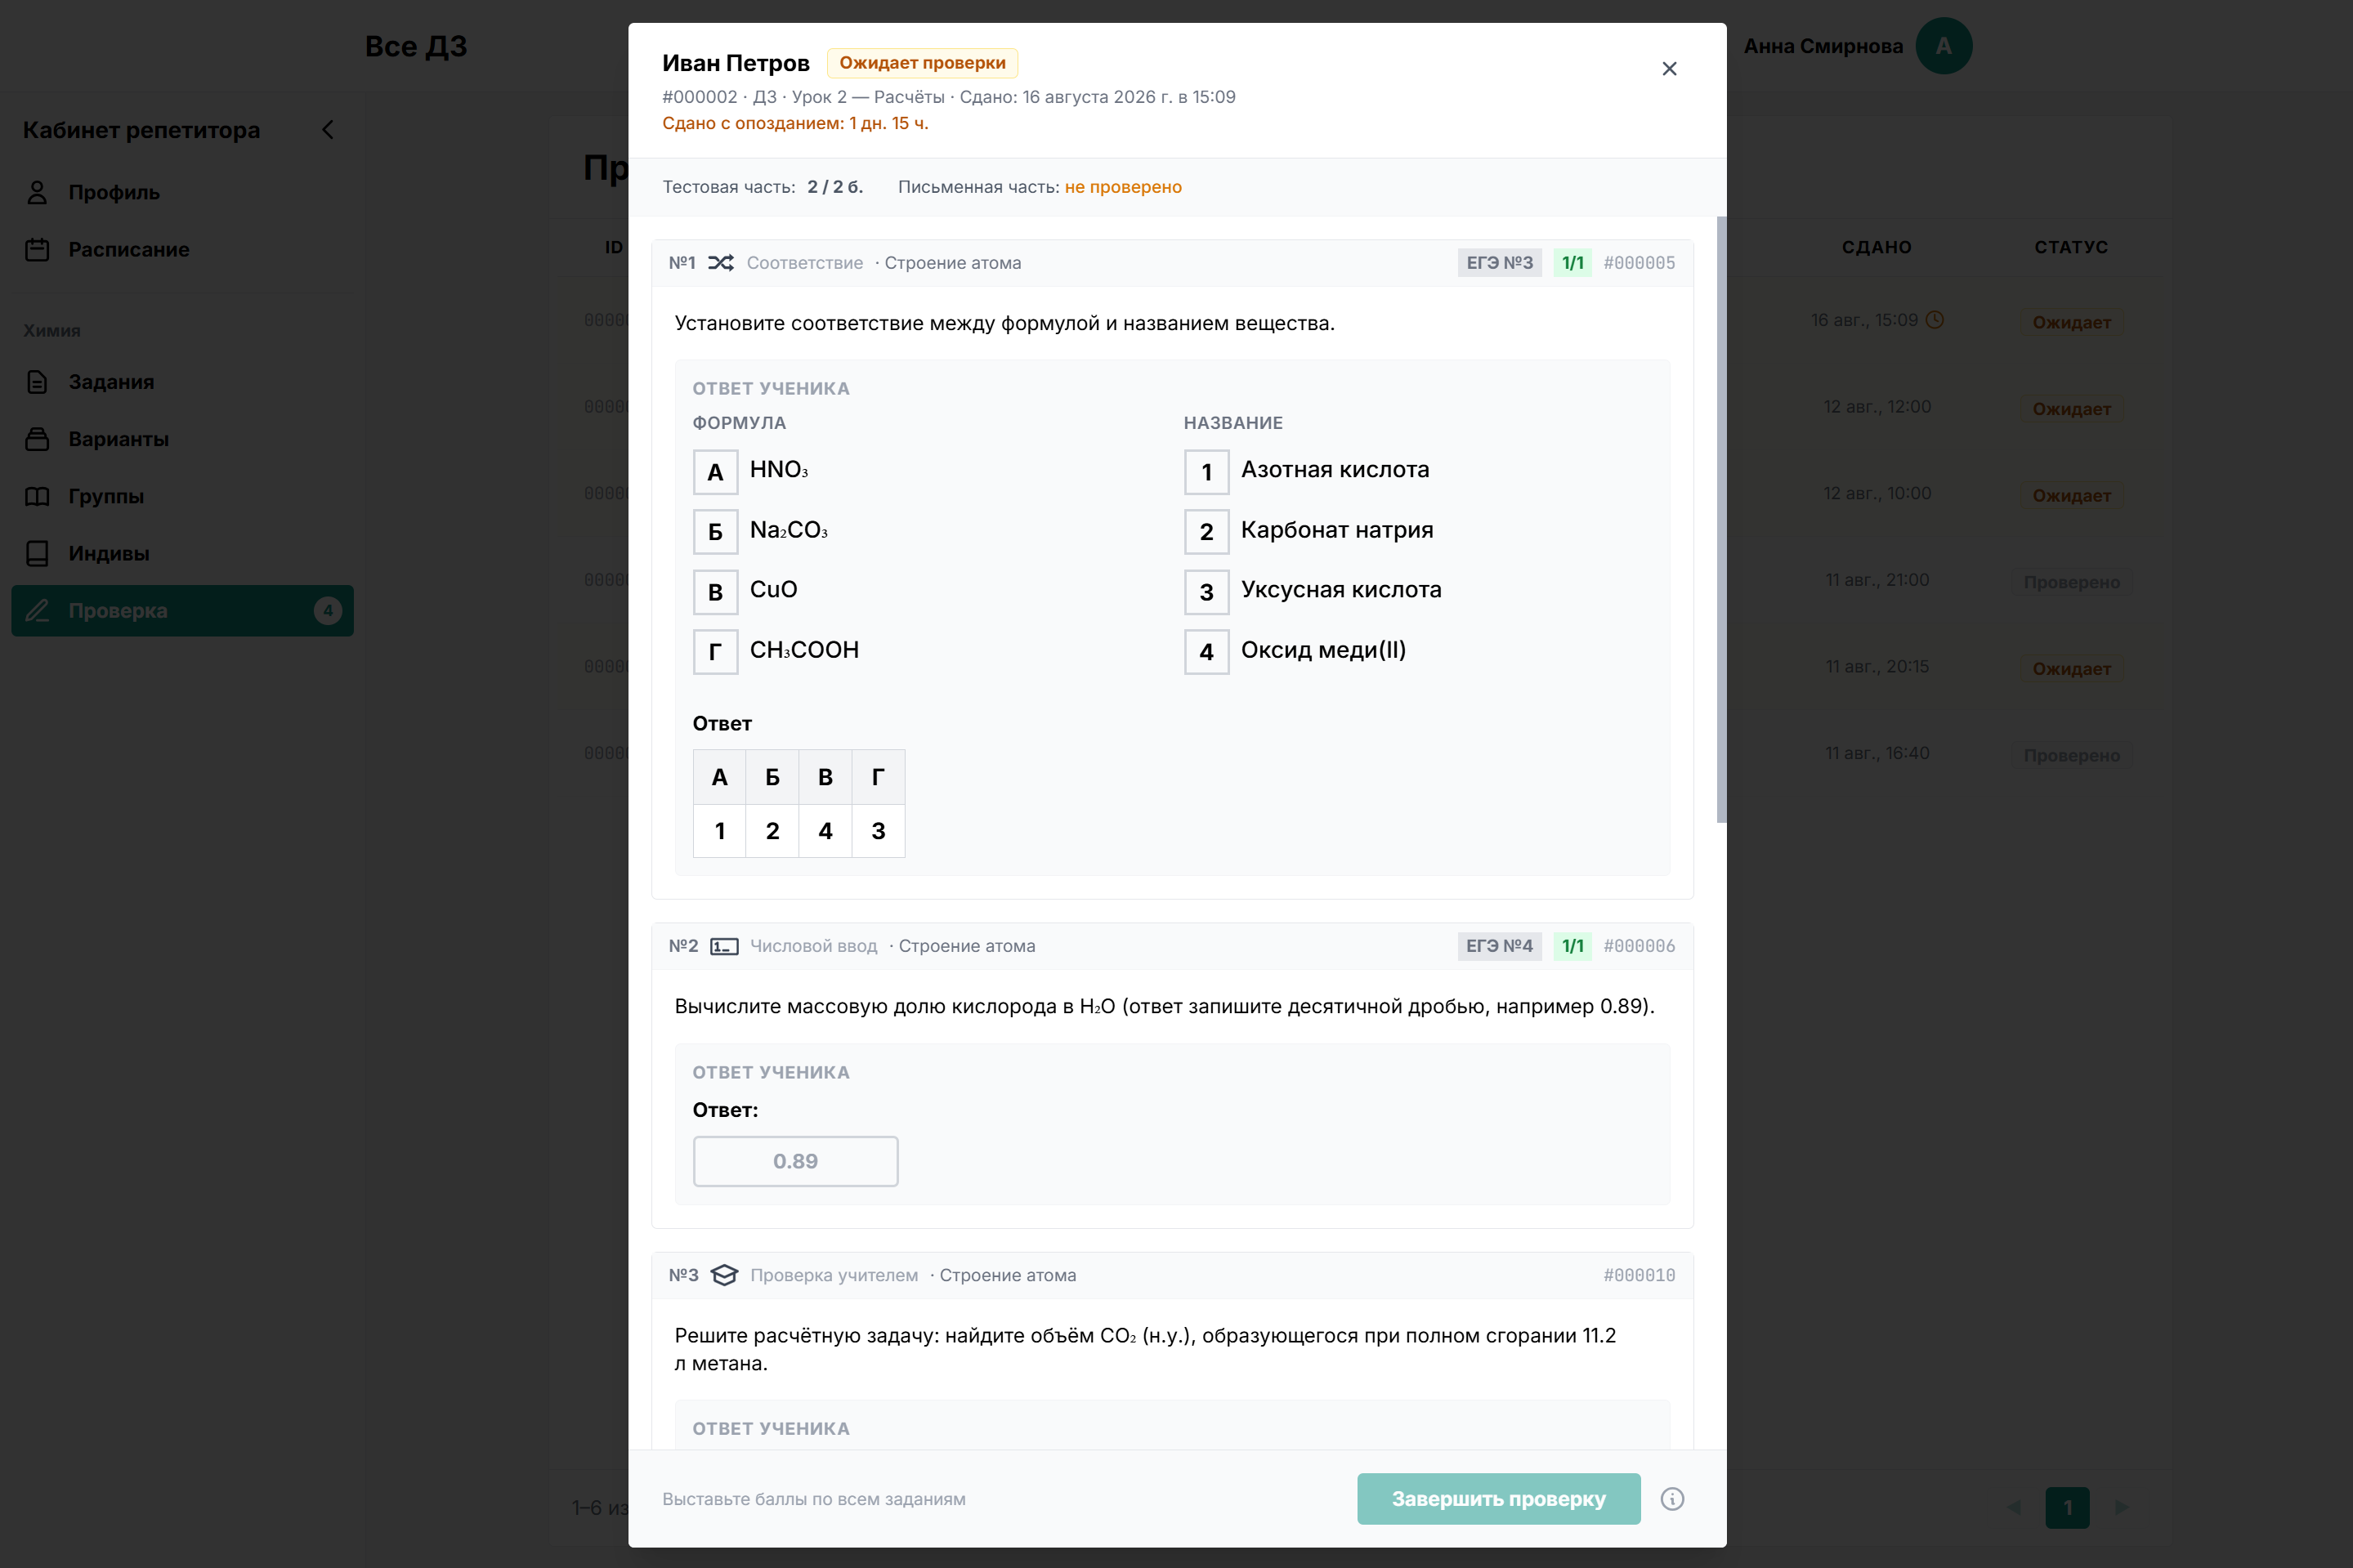Click the Задания document icon

pos(37,382)
